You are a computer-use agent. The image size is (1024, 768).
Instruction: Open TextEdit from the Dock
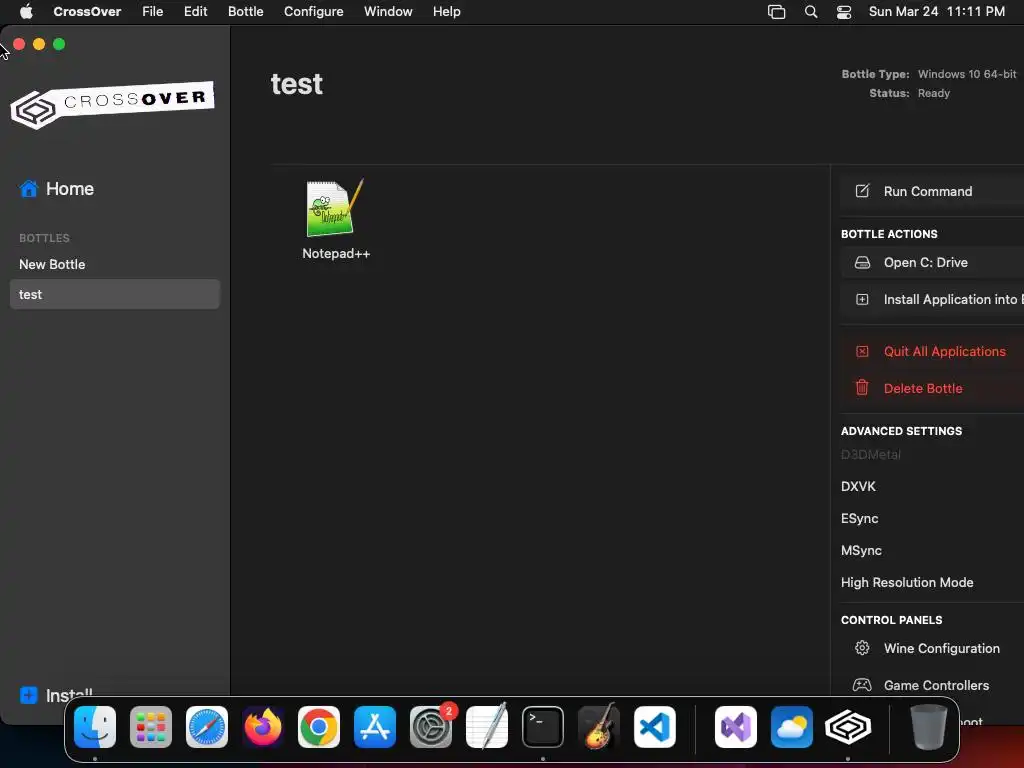[487, 726]
